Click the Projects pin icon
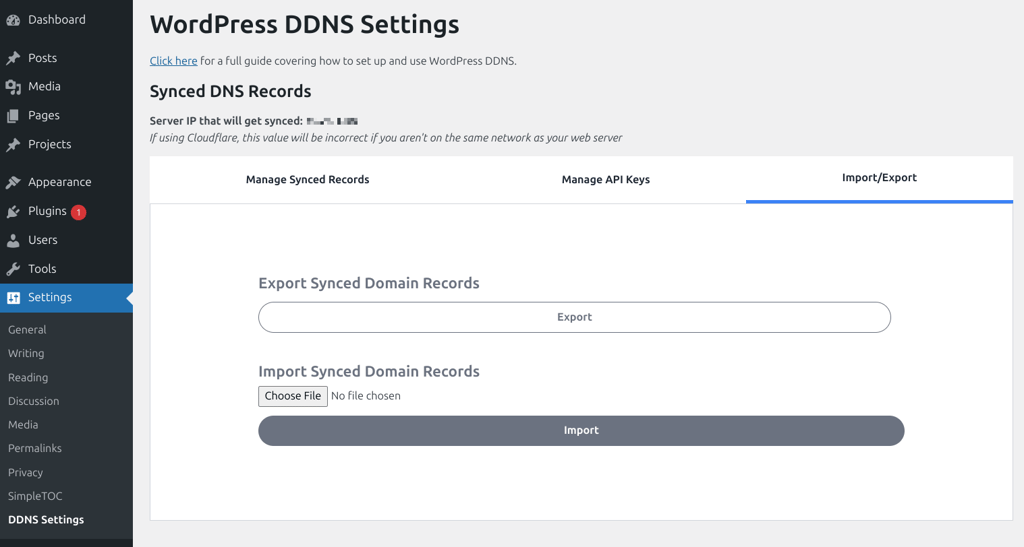 point(13,144)
